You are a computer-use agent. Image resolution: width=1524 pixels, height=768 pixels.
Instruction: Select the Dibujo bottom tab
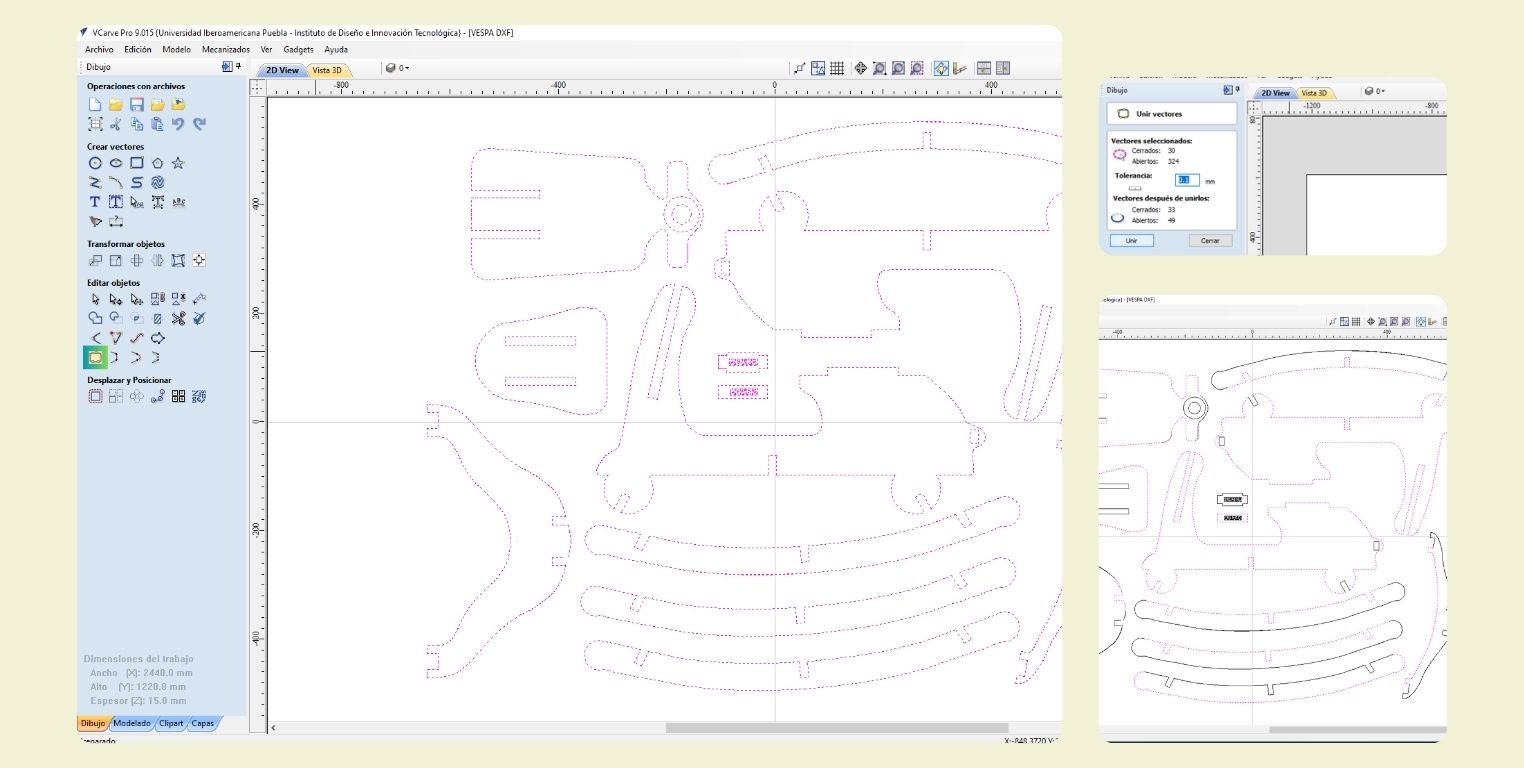pos(92,723)
